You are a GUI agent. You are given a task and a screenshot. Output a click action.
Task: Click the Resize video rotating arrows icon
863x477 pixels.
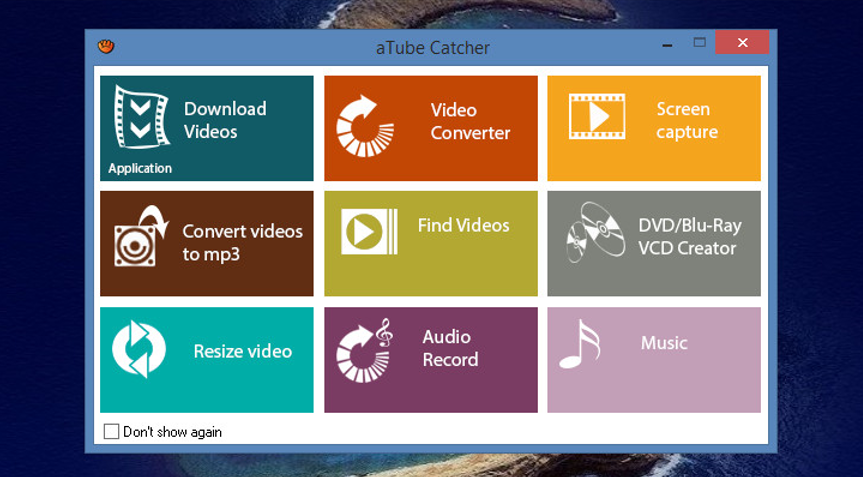139,349
